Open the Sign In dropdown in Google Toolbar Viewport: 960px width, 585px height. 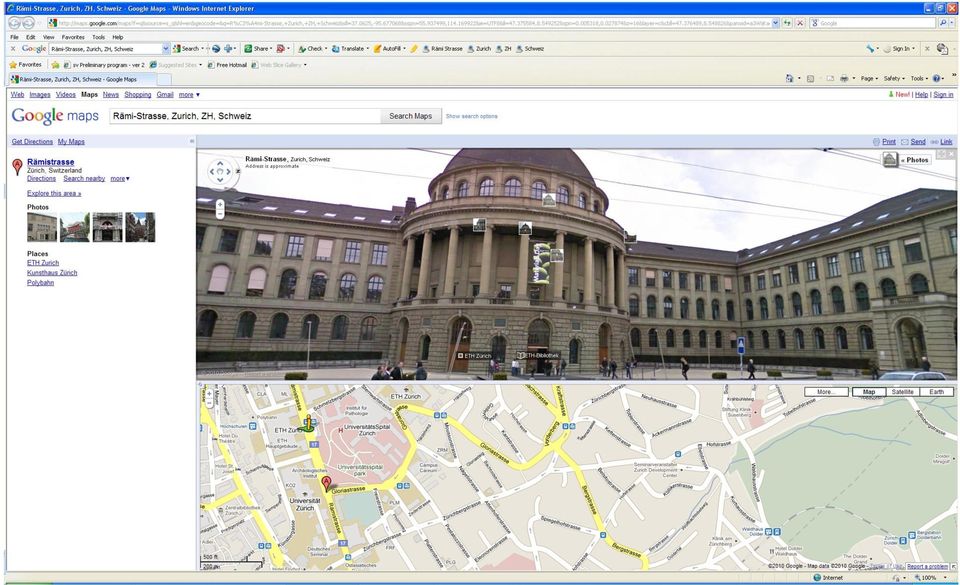click(x=900, y=48)
